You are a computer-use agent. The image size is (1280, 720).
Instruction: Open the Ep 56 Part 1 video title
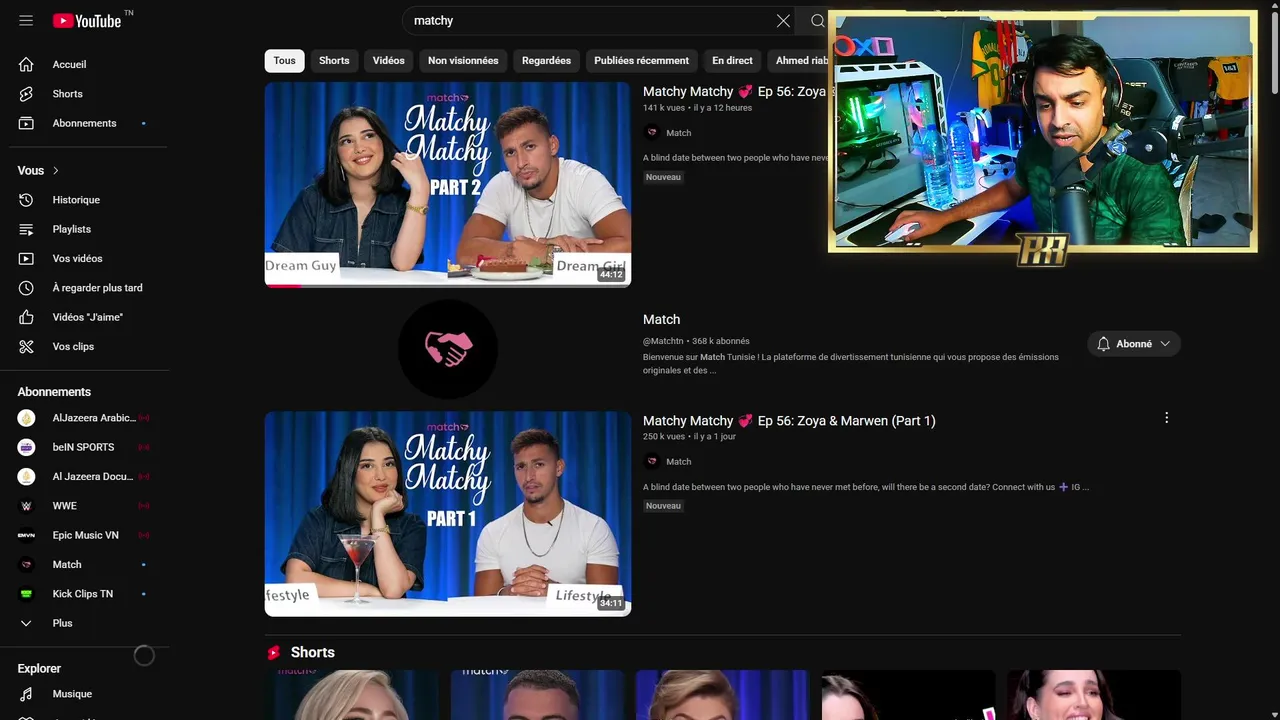(789, 421)
